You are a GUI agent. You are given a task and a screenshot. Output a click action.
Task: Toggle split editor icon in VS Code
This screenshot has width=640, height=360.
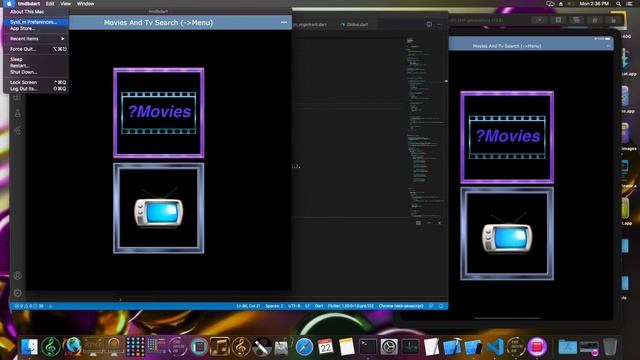click(x=429, y=24)
